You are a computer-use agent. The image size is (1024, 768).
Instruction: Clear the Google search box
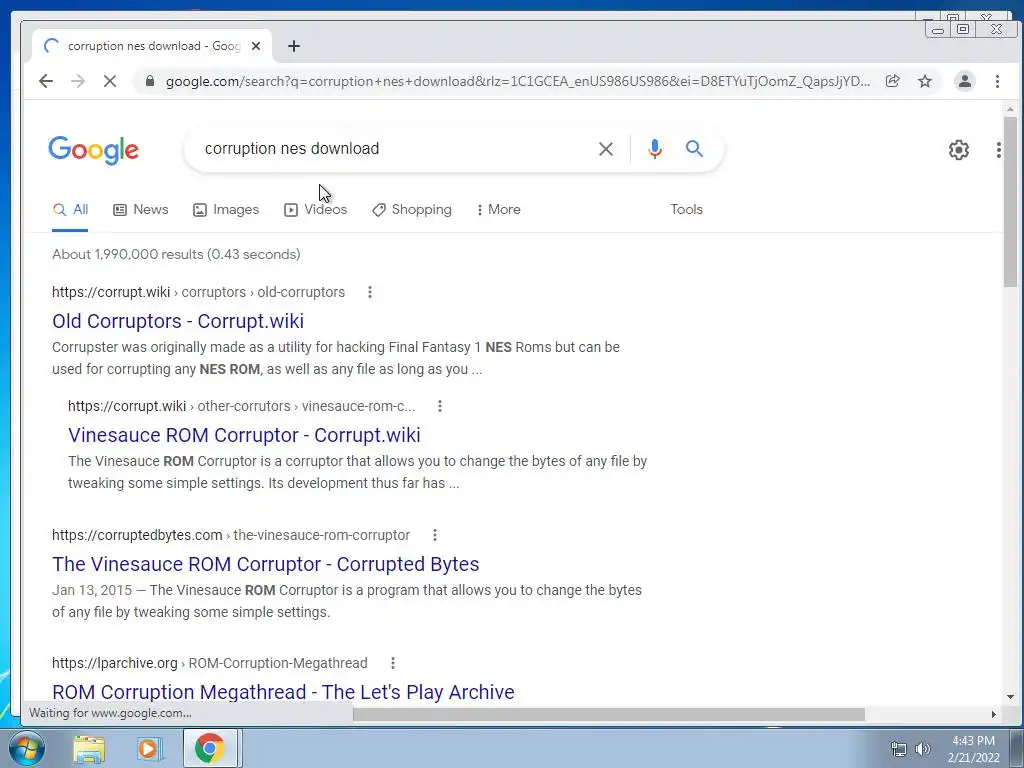pyautogui.click(x=605, y=149)
